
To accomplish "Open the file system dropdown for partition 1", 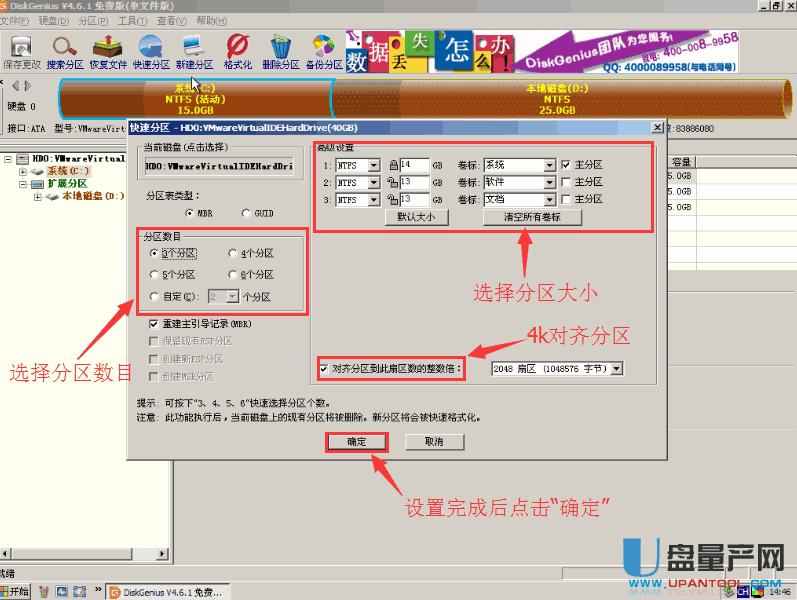I will click(x=374, y=165).
